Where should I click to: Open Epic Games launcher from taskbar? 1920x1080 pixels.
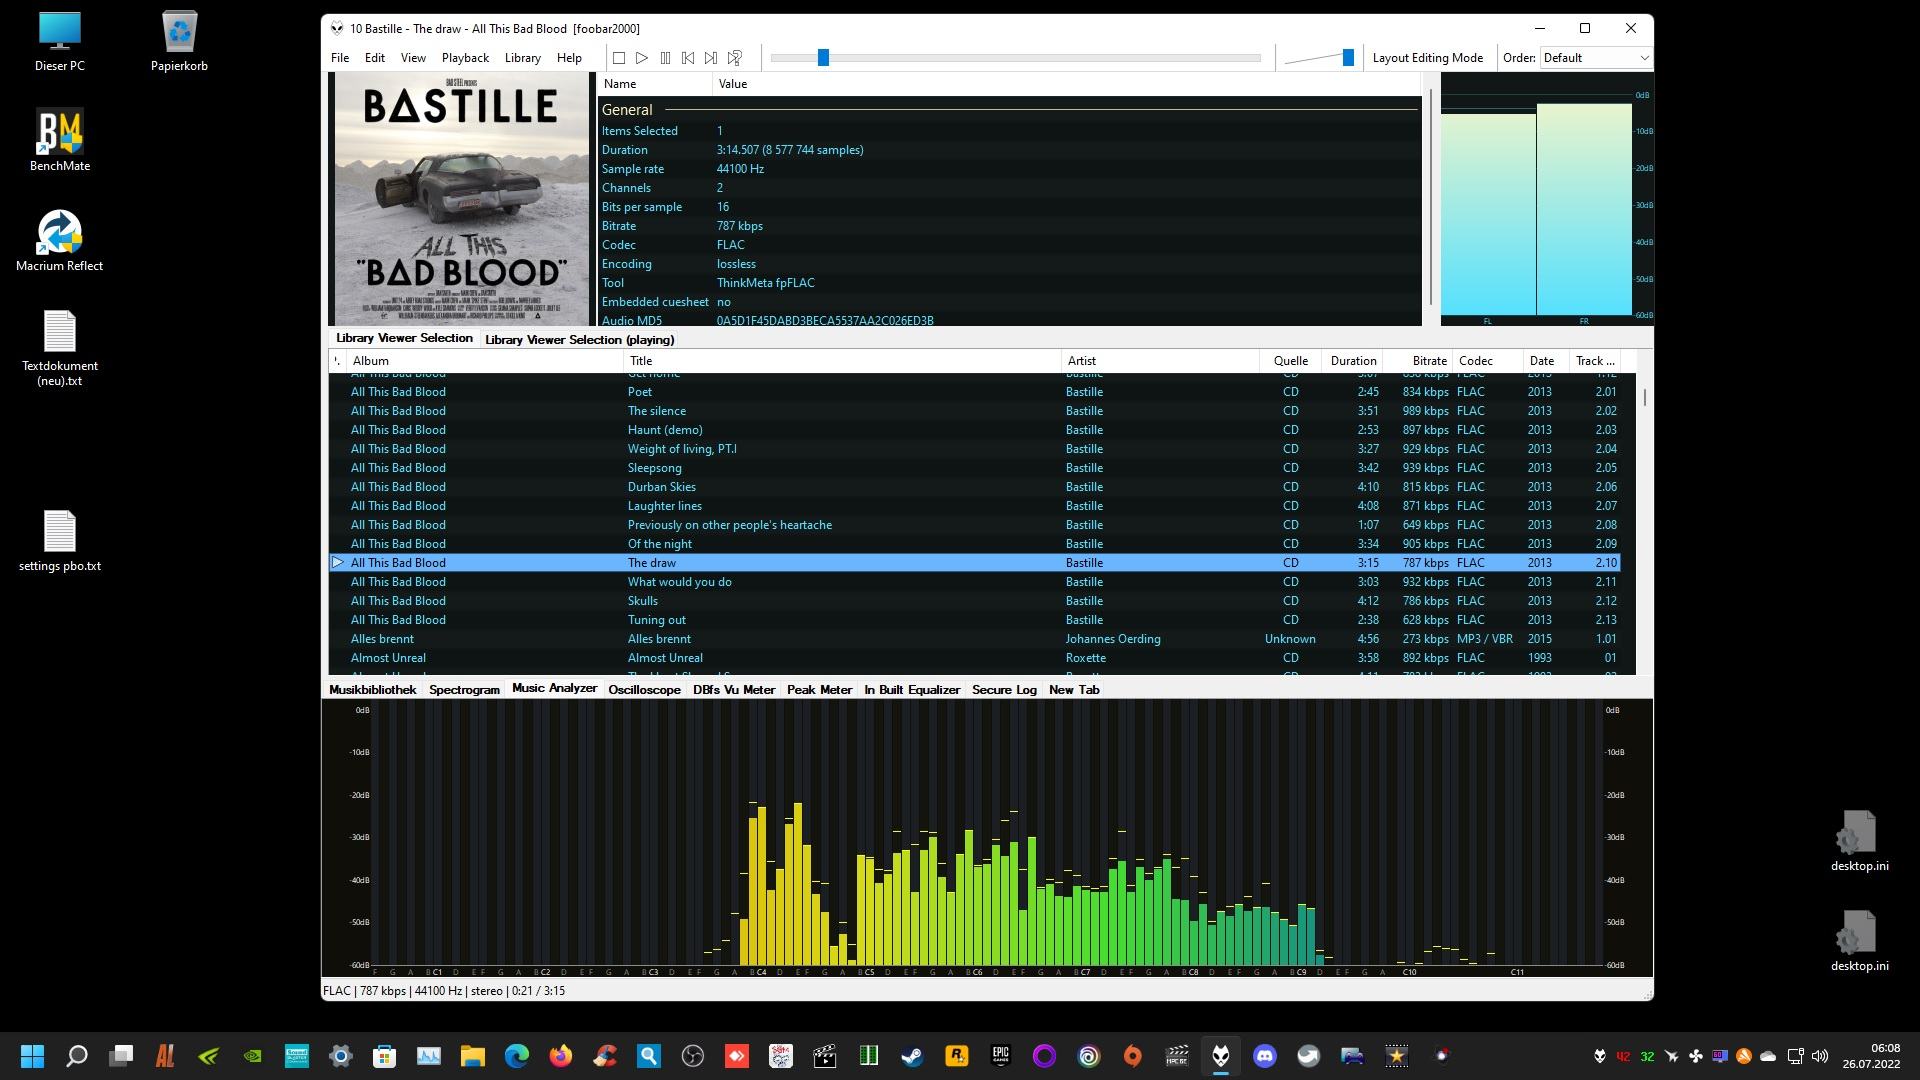tap(1001, 1056)
